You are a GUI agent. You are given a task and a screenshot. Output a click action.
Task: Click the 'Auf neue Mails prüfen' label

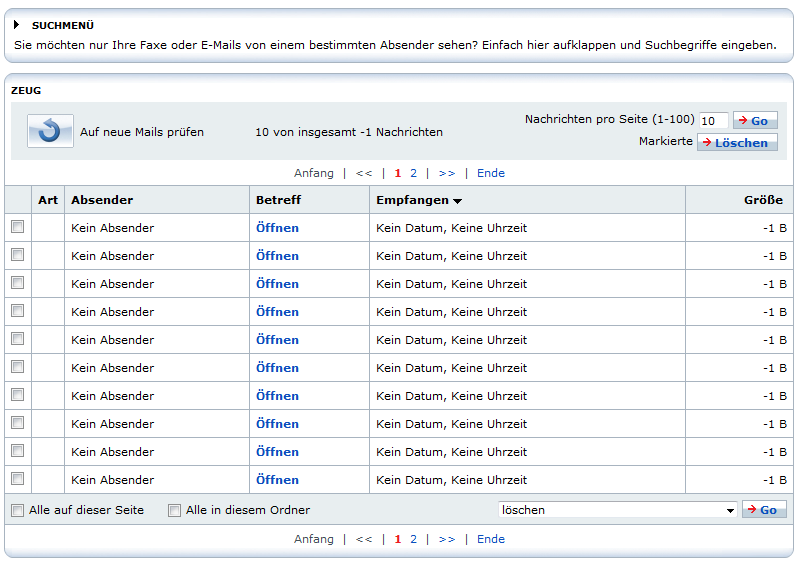pos(142,132)
